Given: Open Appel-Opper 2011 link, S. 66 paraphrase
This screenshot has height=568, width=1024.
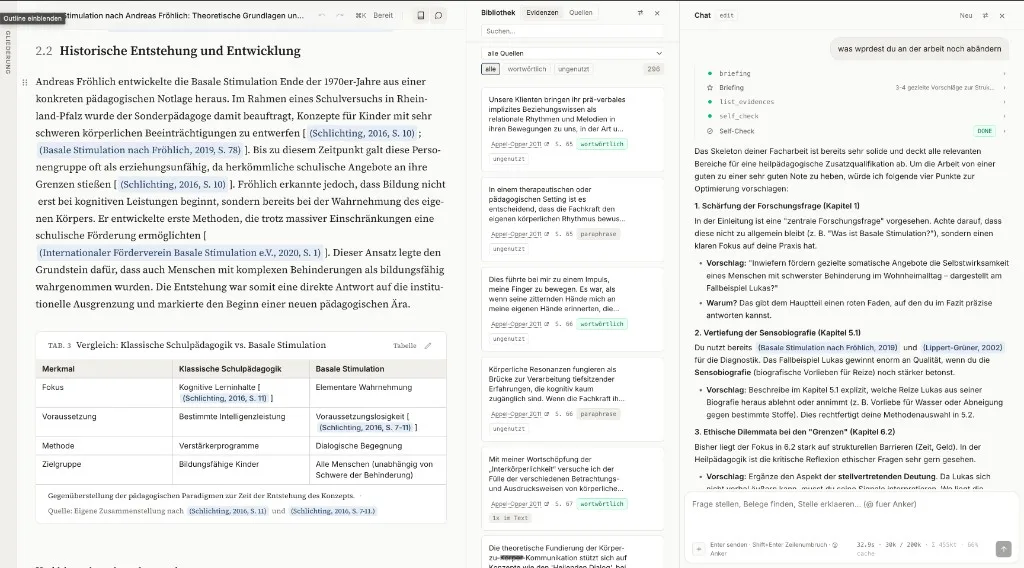Looking at the screenshot, I should [x=520, y=414].
